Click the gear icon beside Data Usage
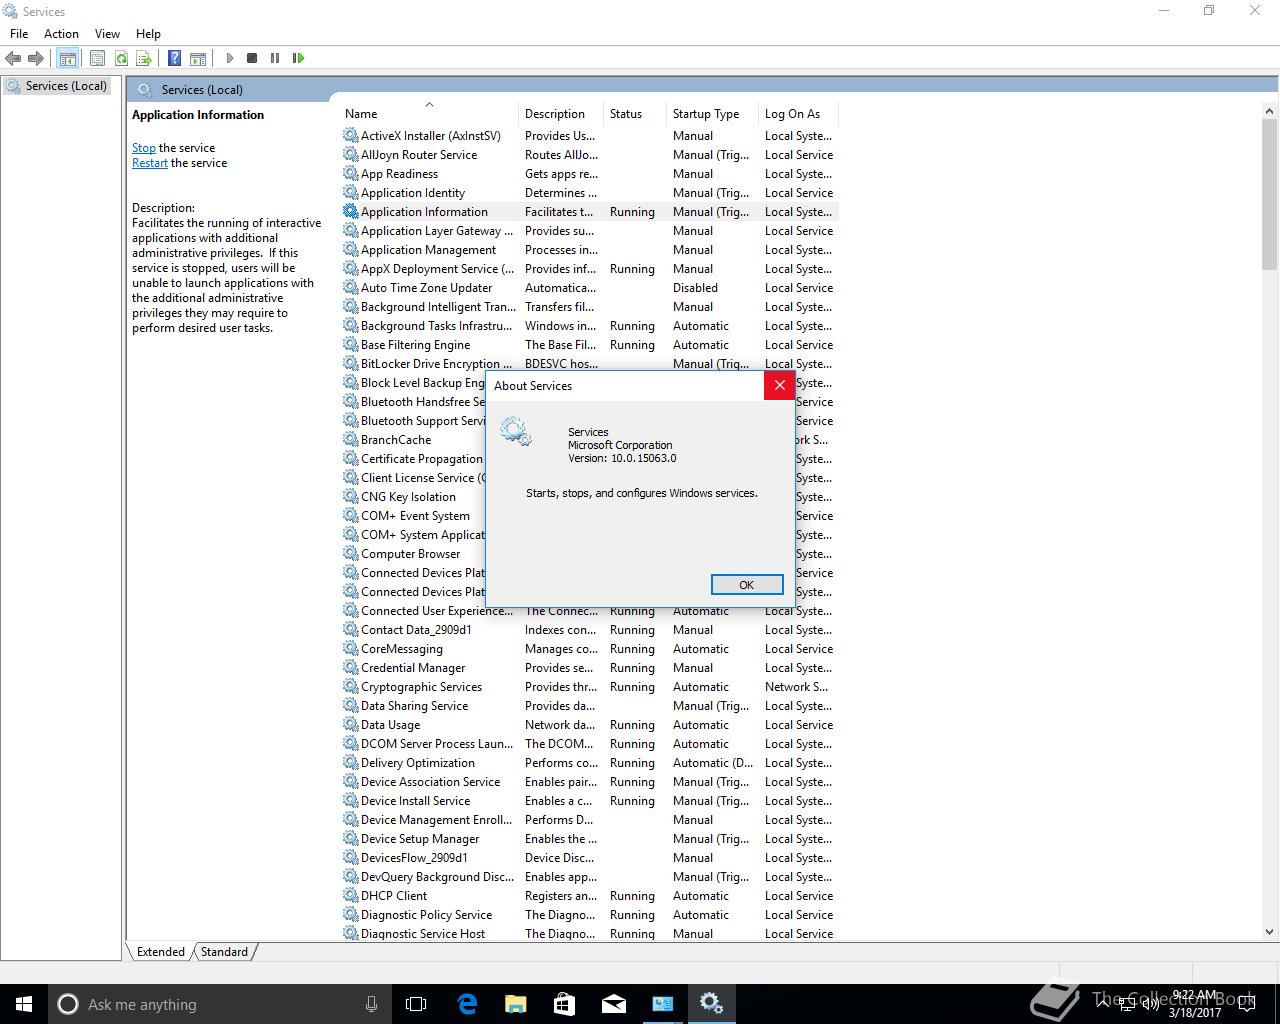Screen dimensions: 1280x1024 click(350, 724)
